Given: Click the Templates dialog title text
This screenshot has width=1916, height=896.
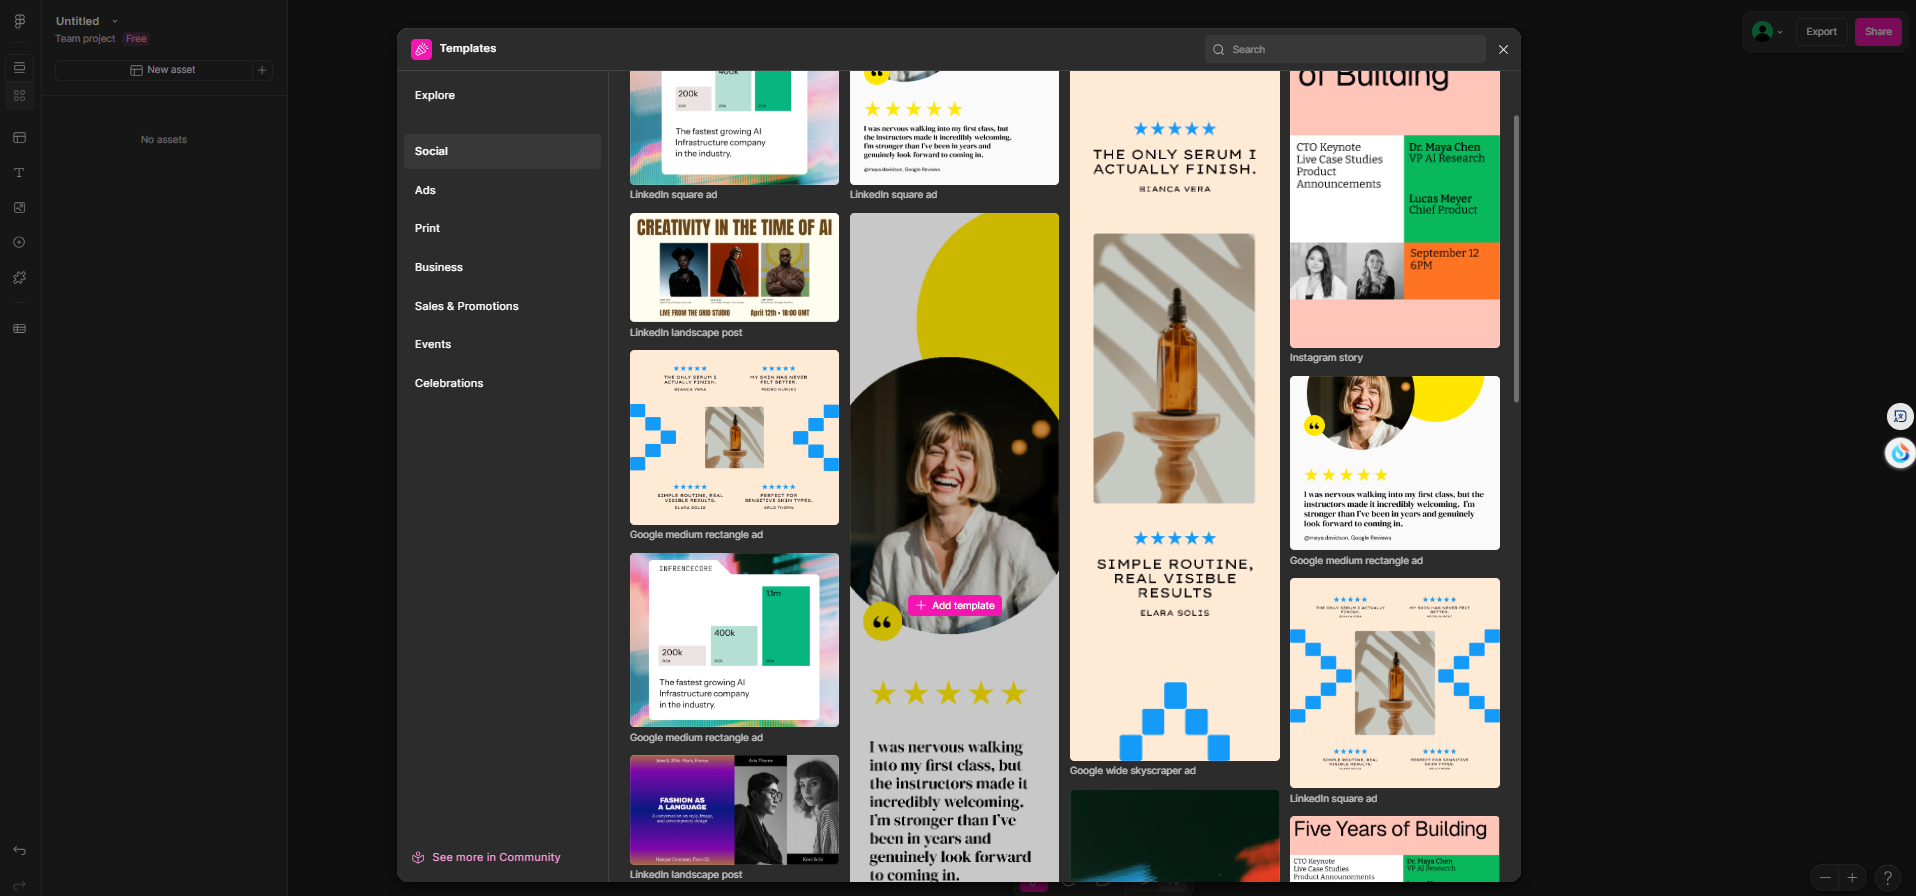Looking at the screenshot, I should (x=468, y=49).
